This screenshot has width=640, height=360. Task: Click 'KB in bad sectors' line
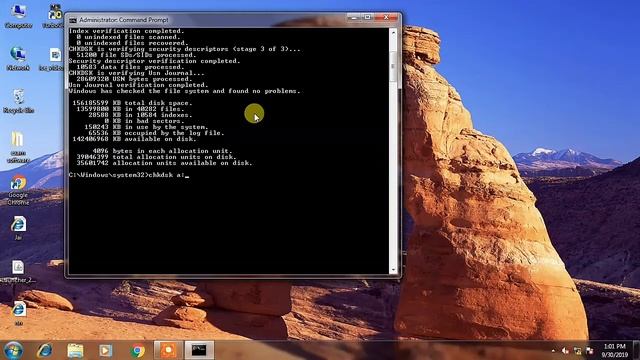coord(144,121)
